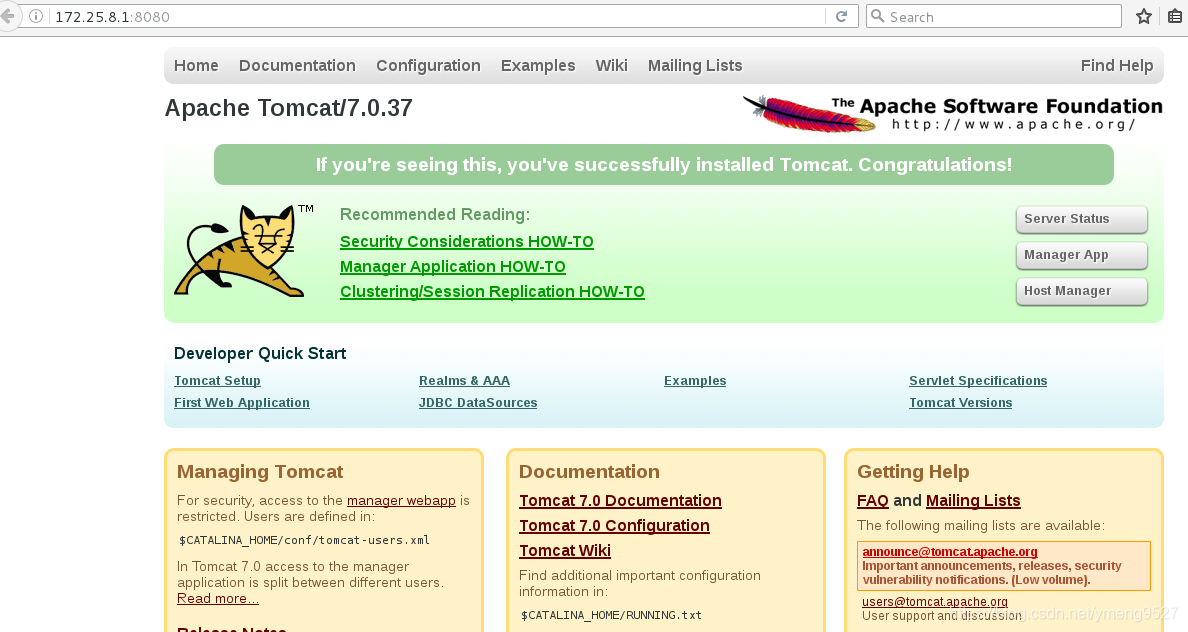Open Tomcat 7.0 Configuration link
This screenshot has width=1188, height=632.
[x=614, y=526]
